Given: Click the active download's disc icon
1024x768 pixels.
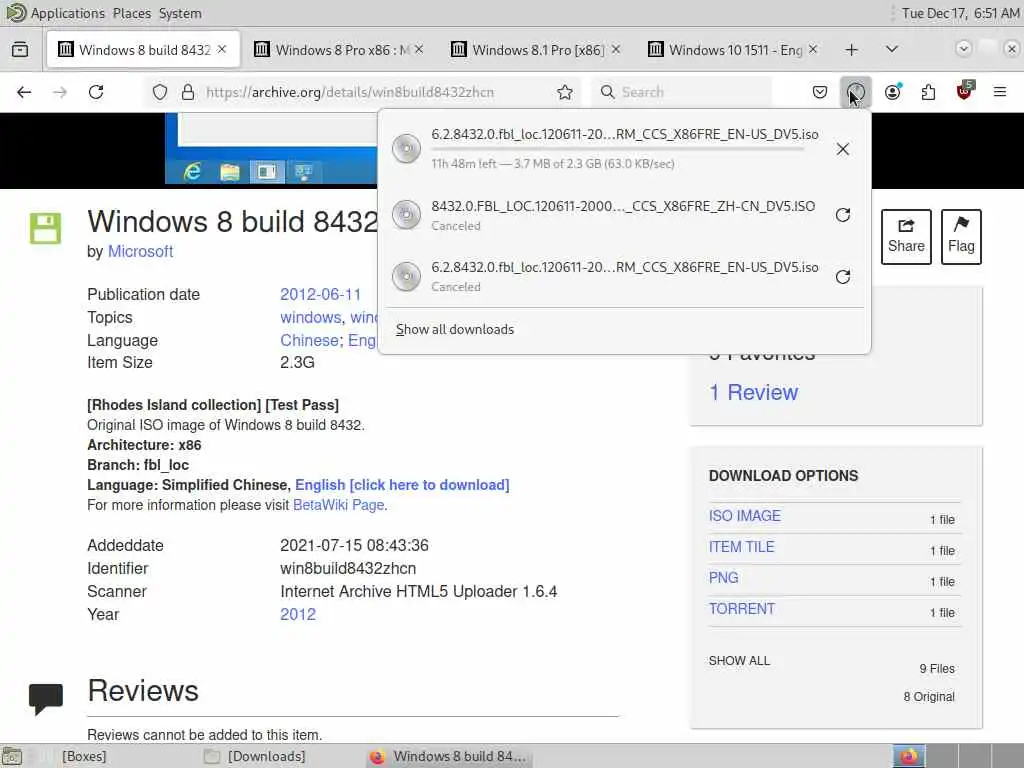Looking at the screenshot, I should [x=406, y=149].
